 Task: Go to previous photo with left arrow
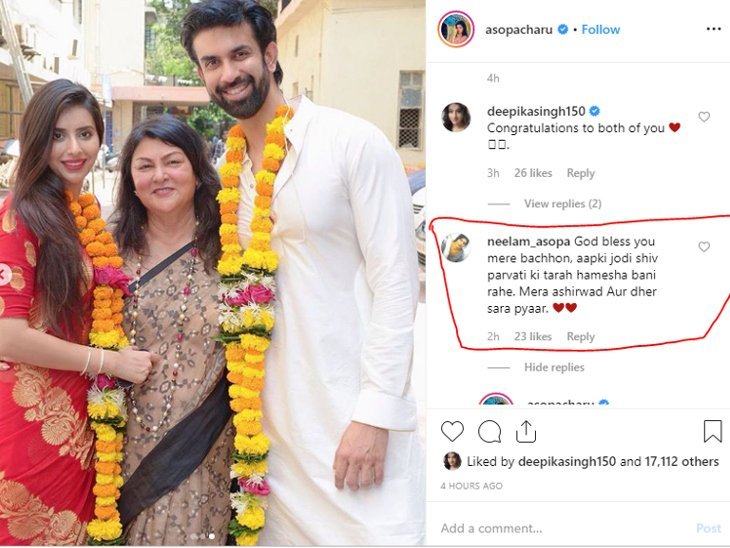tap(5, 274)
